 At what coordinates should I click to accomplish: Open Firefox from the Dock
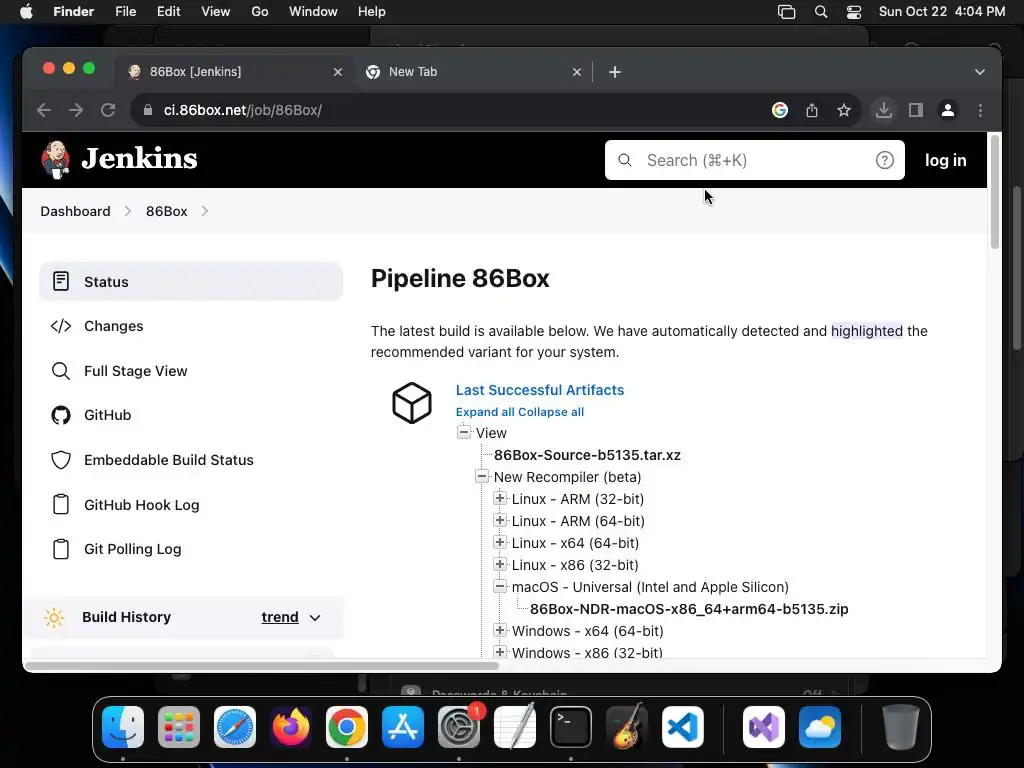pyautogui.click(x=291, y=727)
